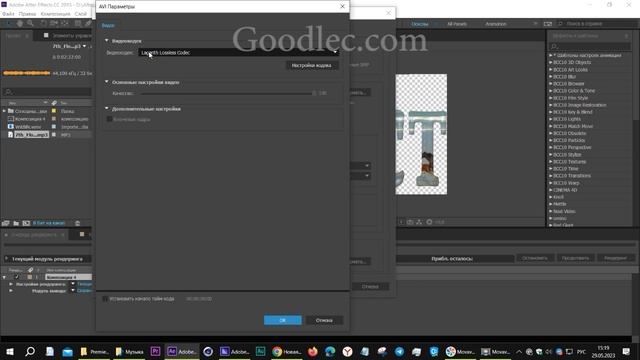Viewport: 640px width, 360px height.
Task: Click the yellow label swatch of folder row
Action: pos(54,111)
